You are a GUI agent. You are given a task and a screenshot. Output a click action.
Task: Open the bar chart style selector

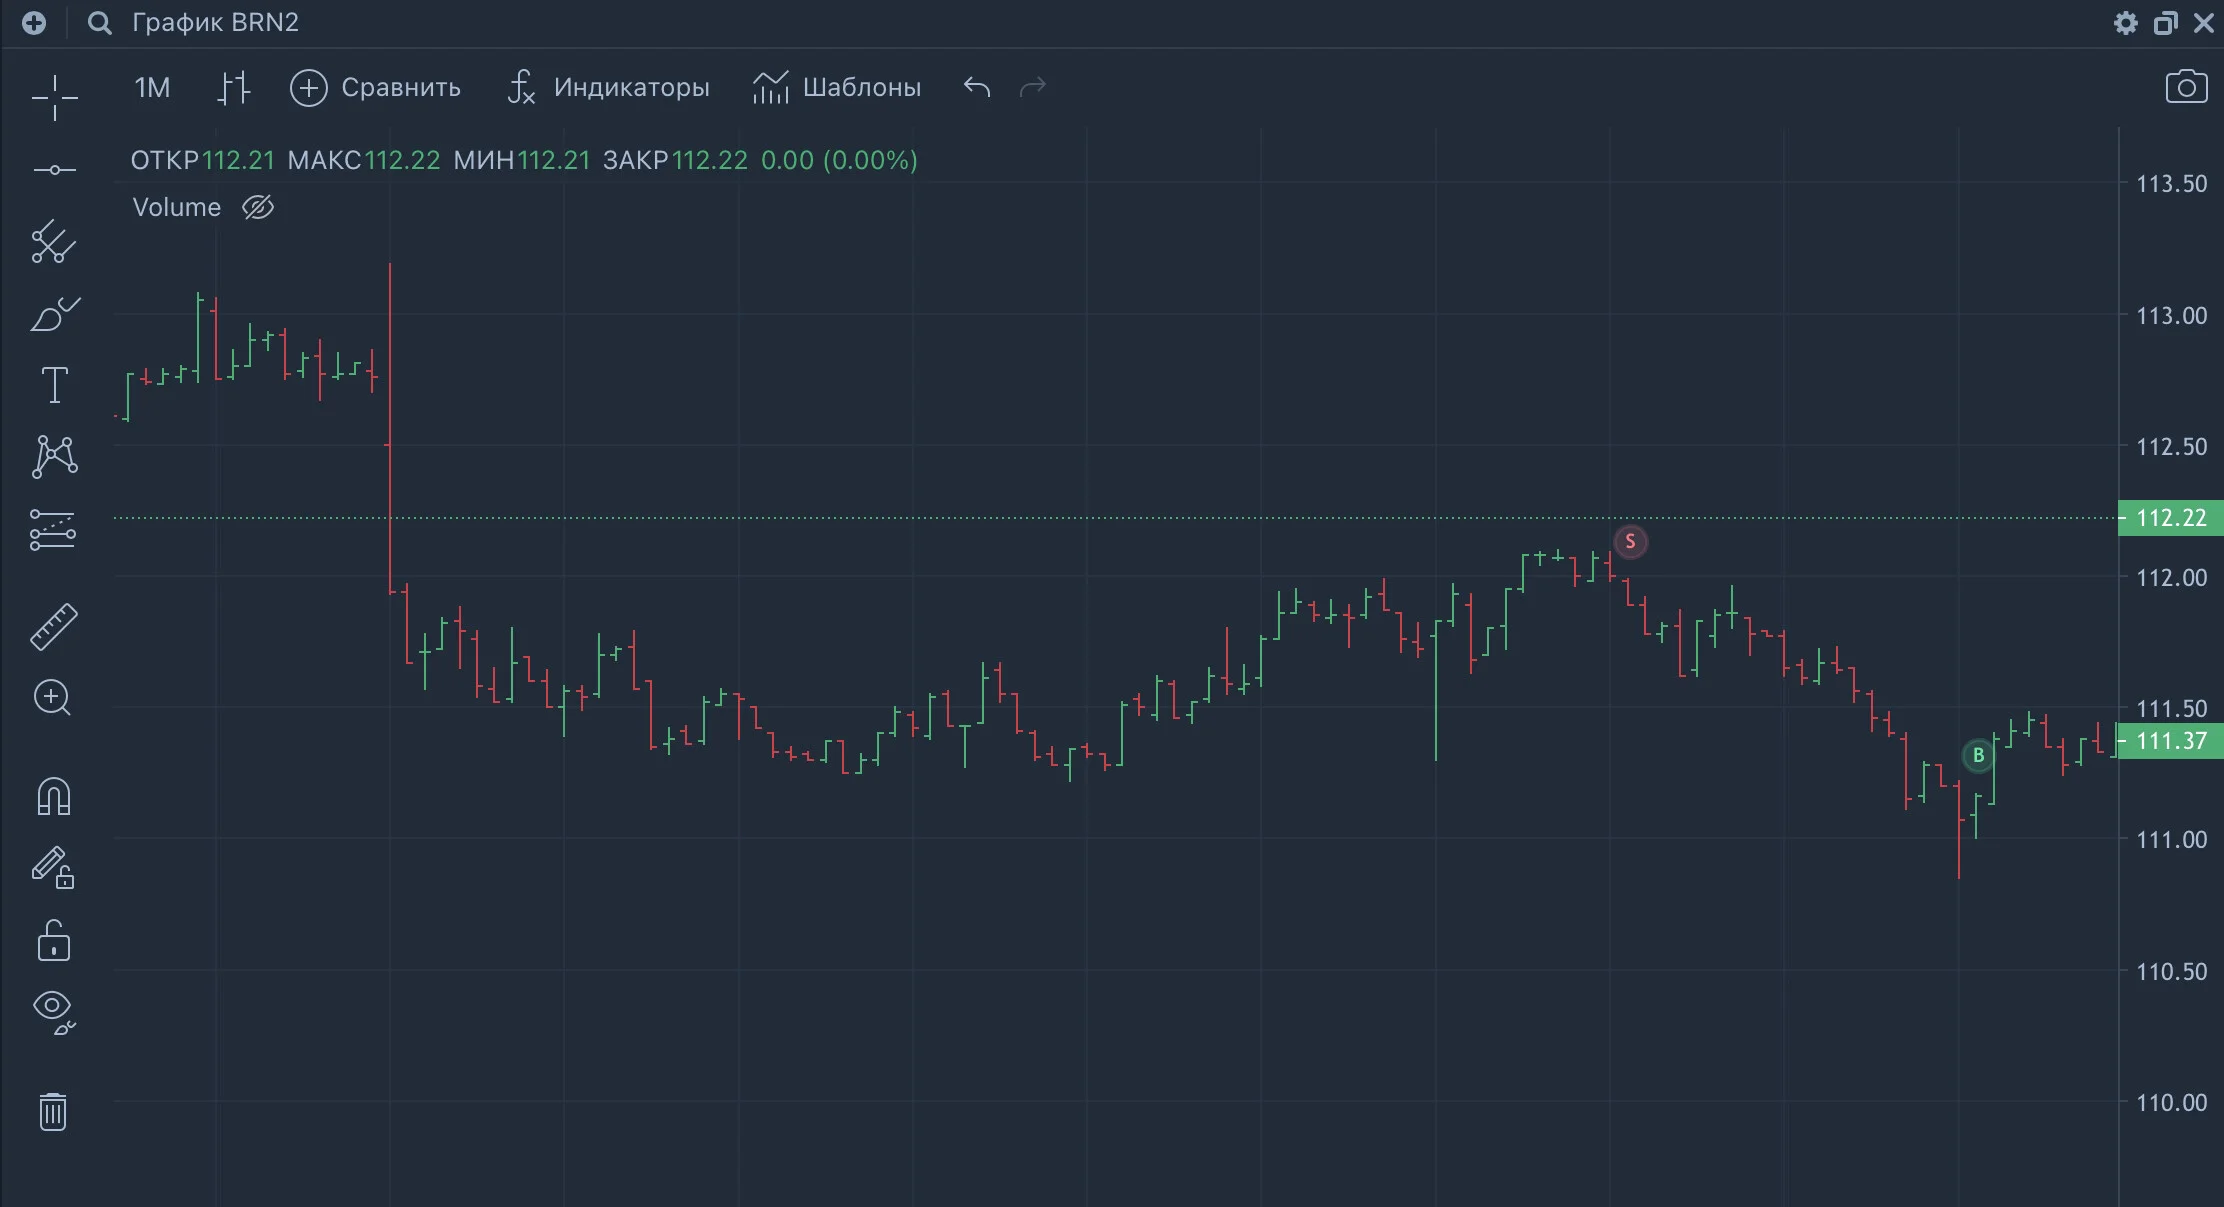tap(234, 88)
